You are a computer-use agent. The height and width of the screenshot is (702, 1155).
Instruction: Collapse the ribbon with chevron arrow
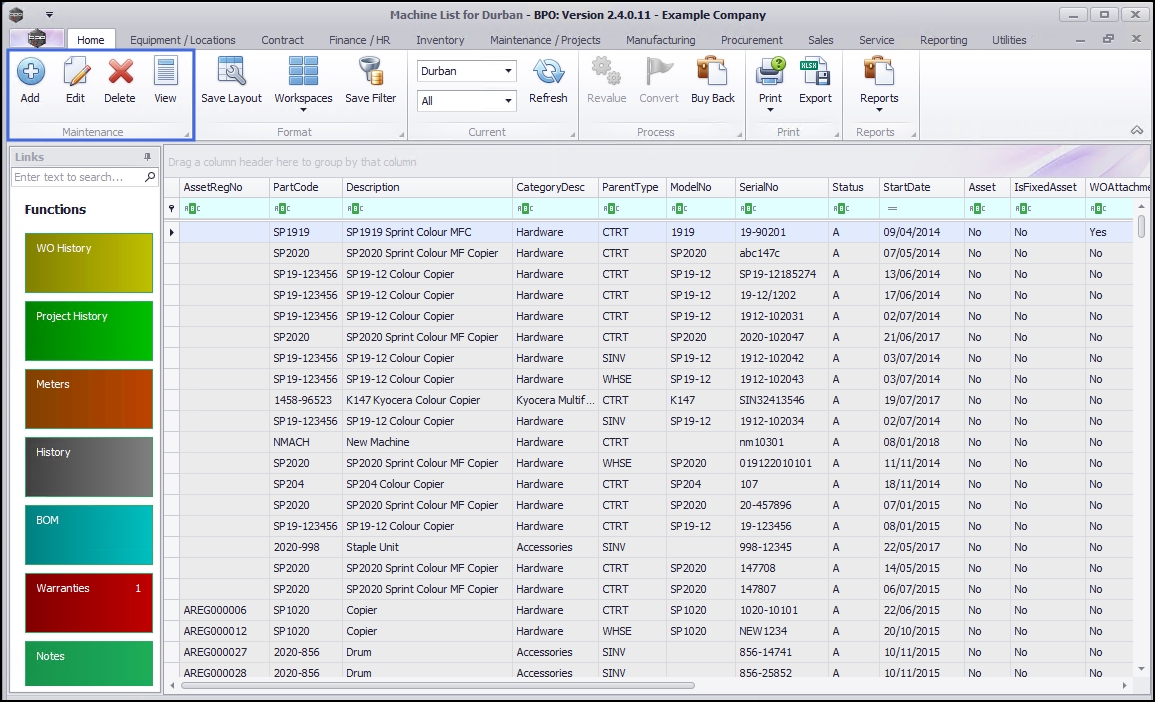pos(1137,131)
